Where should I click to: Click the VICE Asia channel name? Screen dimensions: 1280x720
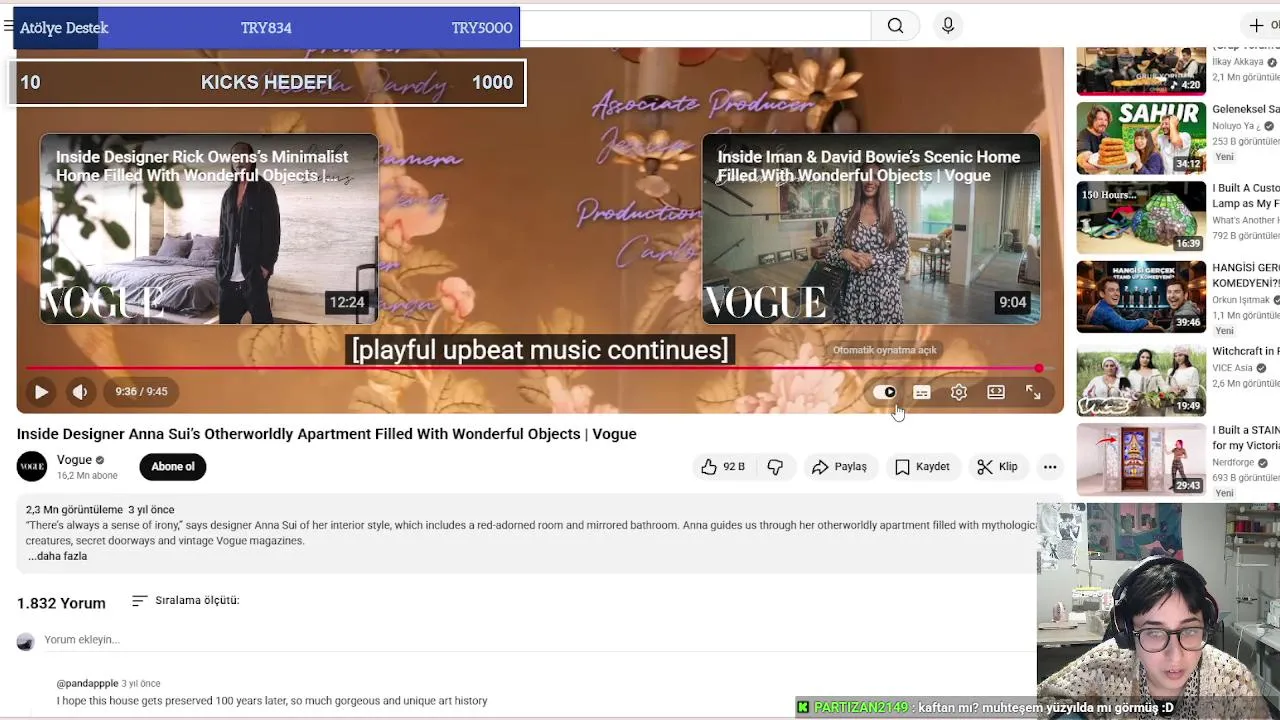click(1232, 368)
